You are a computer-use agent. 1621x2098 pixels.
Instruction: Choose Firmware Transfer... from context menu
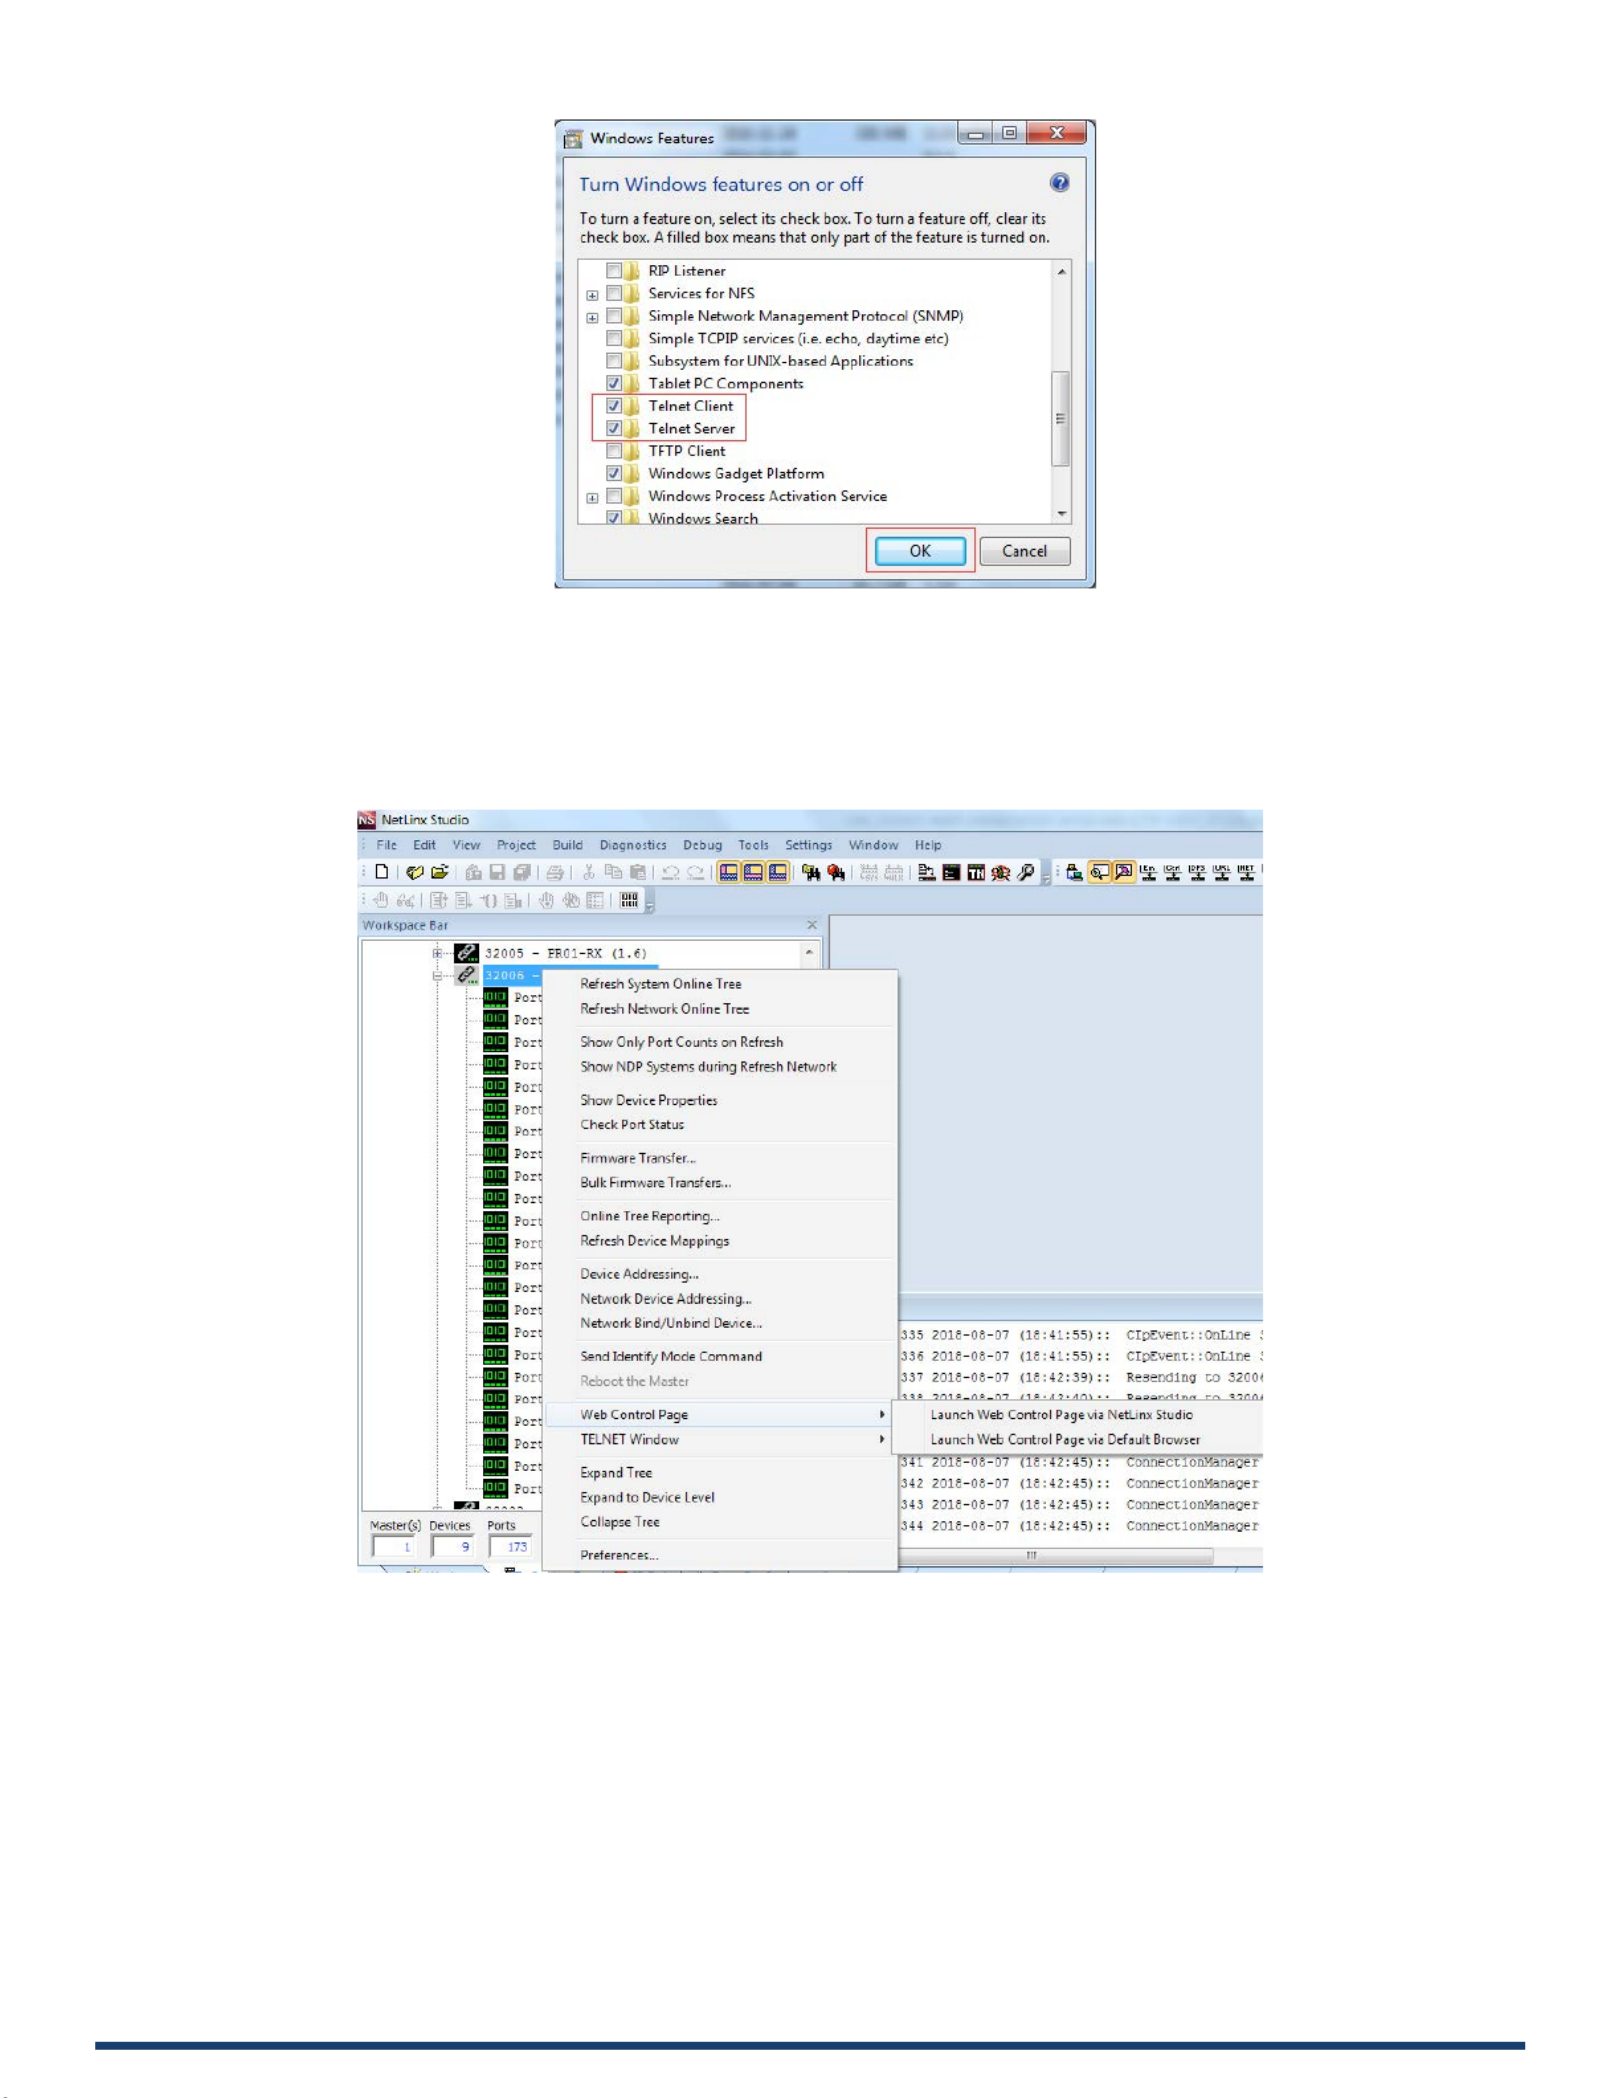[638, 1158]
